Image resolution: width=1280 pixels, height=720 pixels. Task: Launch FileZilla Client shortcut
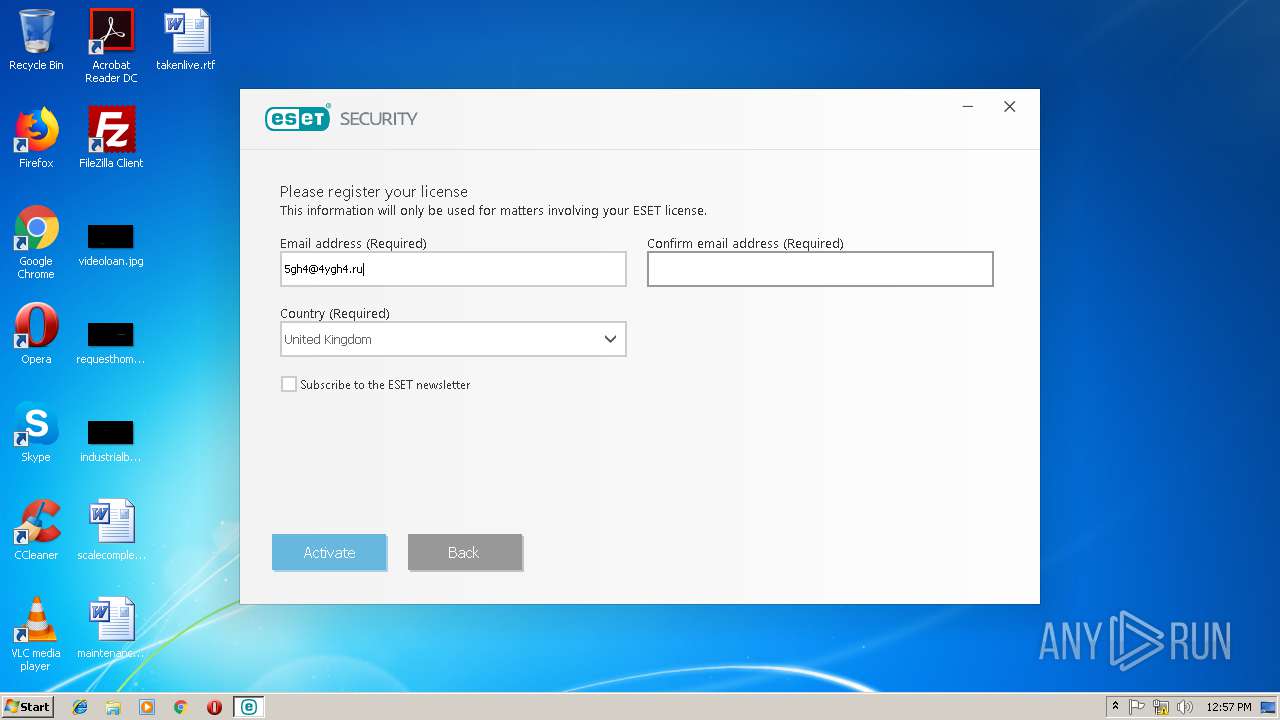tap(111, 138)
